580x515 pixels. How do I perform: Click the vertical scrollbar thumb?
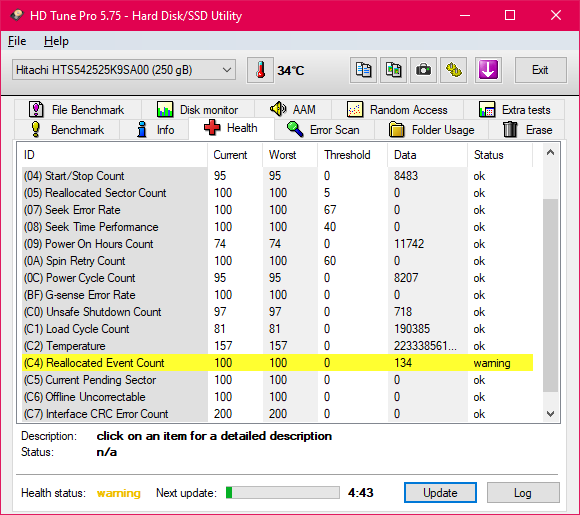550,295
